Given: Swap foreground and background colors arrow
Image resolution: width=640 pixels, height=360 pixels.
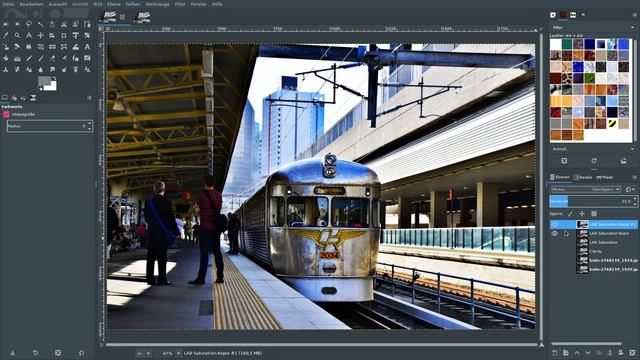Looking at the screenshot, I should tap(54, 78).
